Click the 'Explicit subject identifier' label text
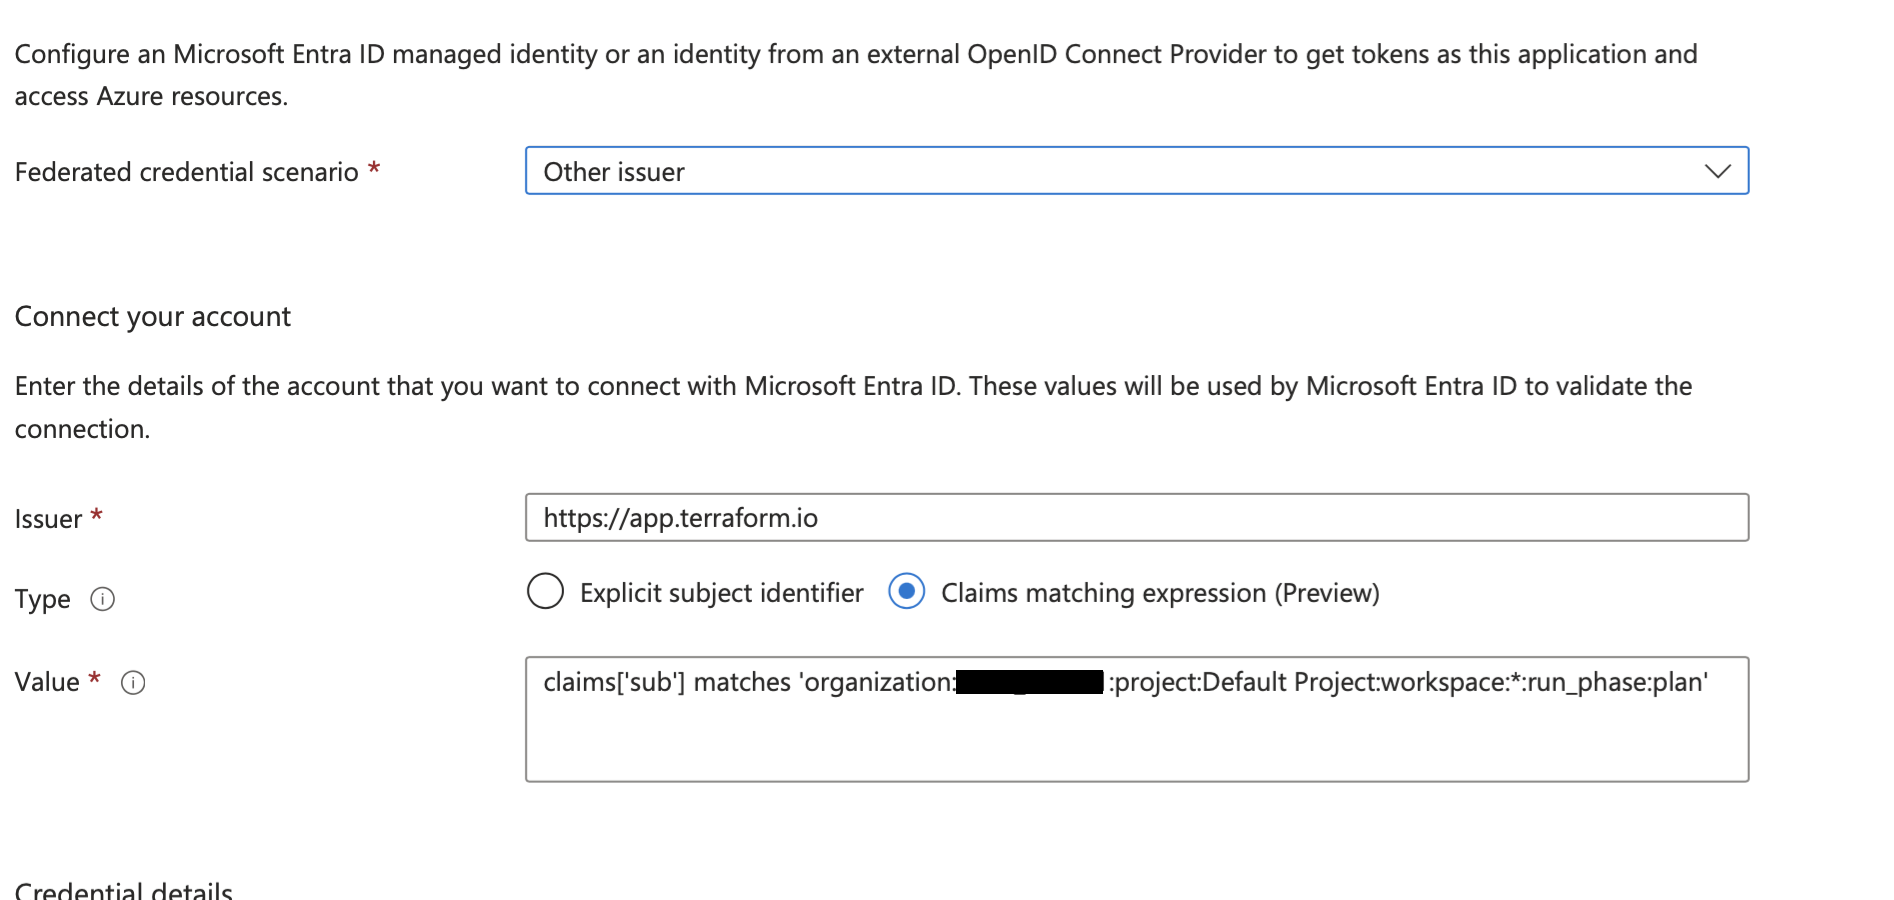Image resolution: width=1894 pixels, height=900 pixels. [x=721, y=593]
